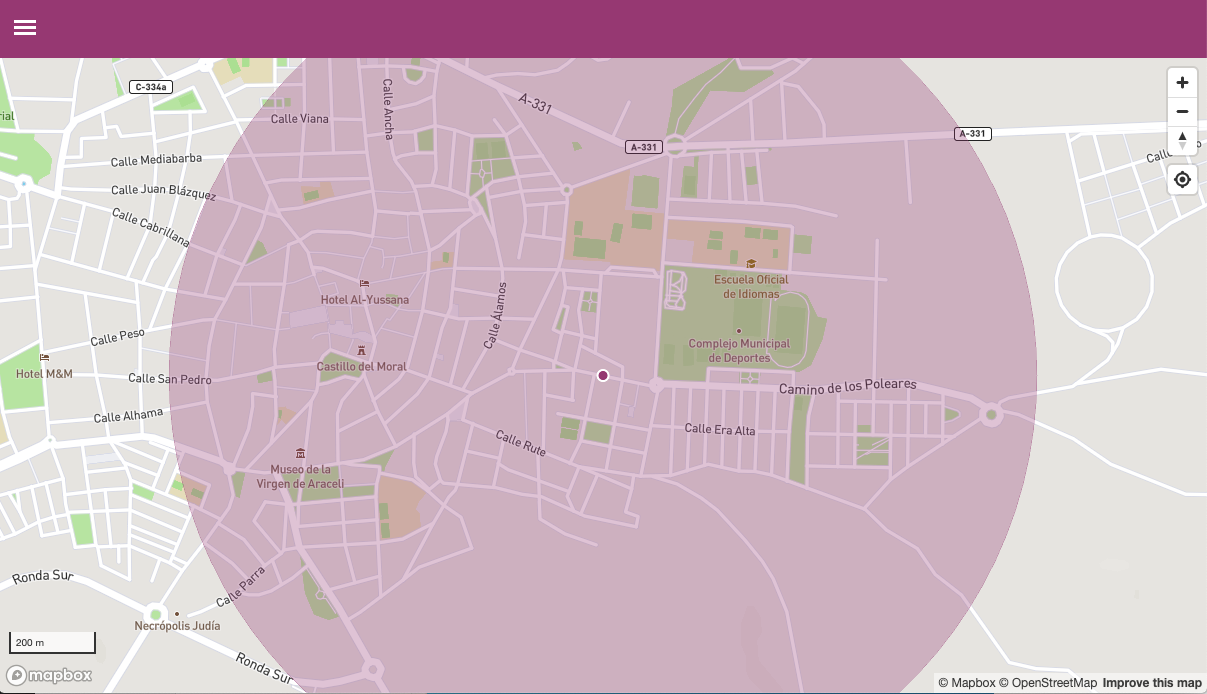Click the Calle Juan Blázquez label
This screenshot has width=1207, height=694.
[x=164, y=190]
